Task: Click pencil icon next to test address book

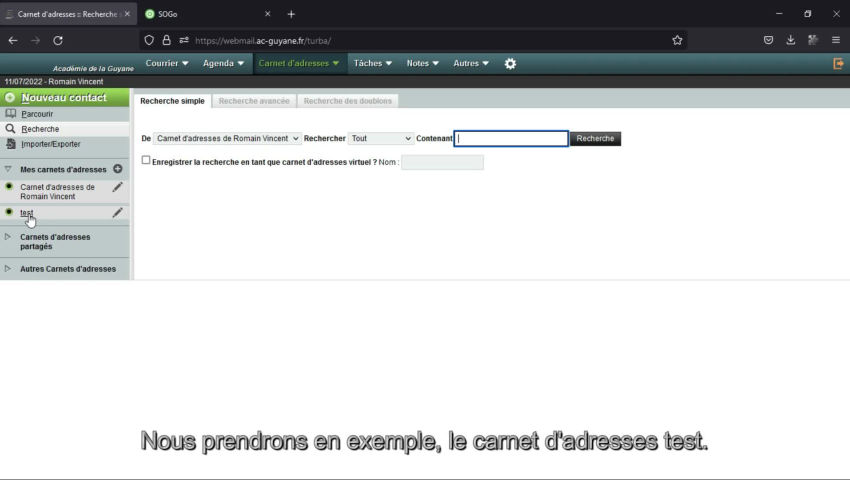Action: click(117, 212)
